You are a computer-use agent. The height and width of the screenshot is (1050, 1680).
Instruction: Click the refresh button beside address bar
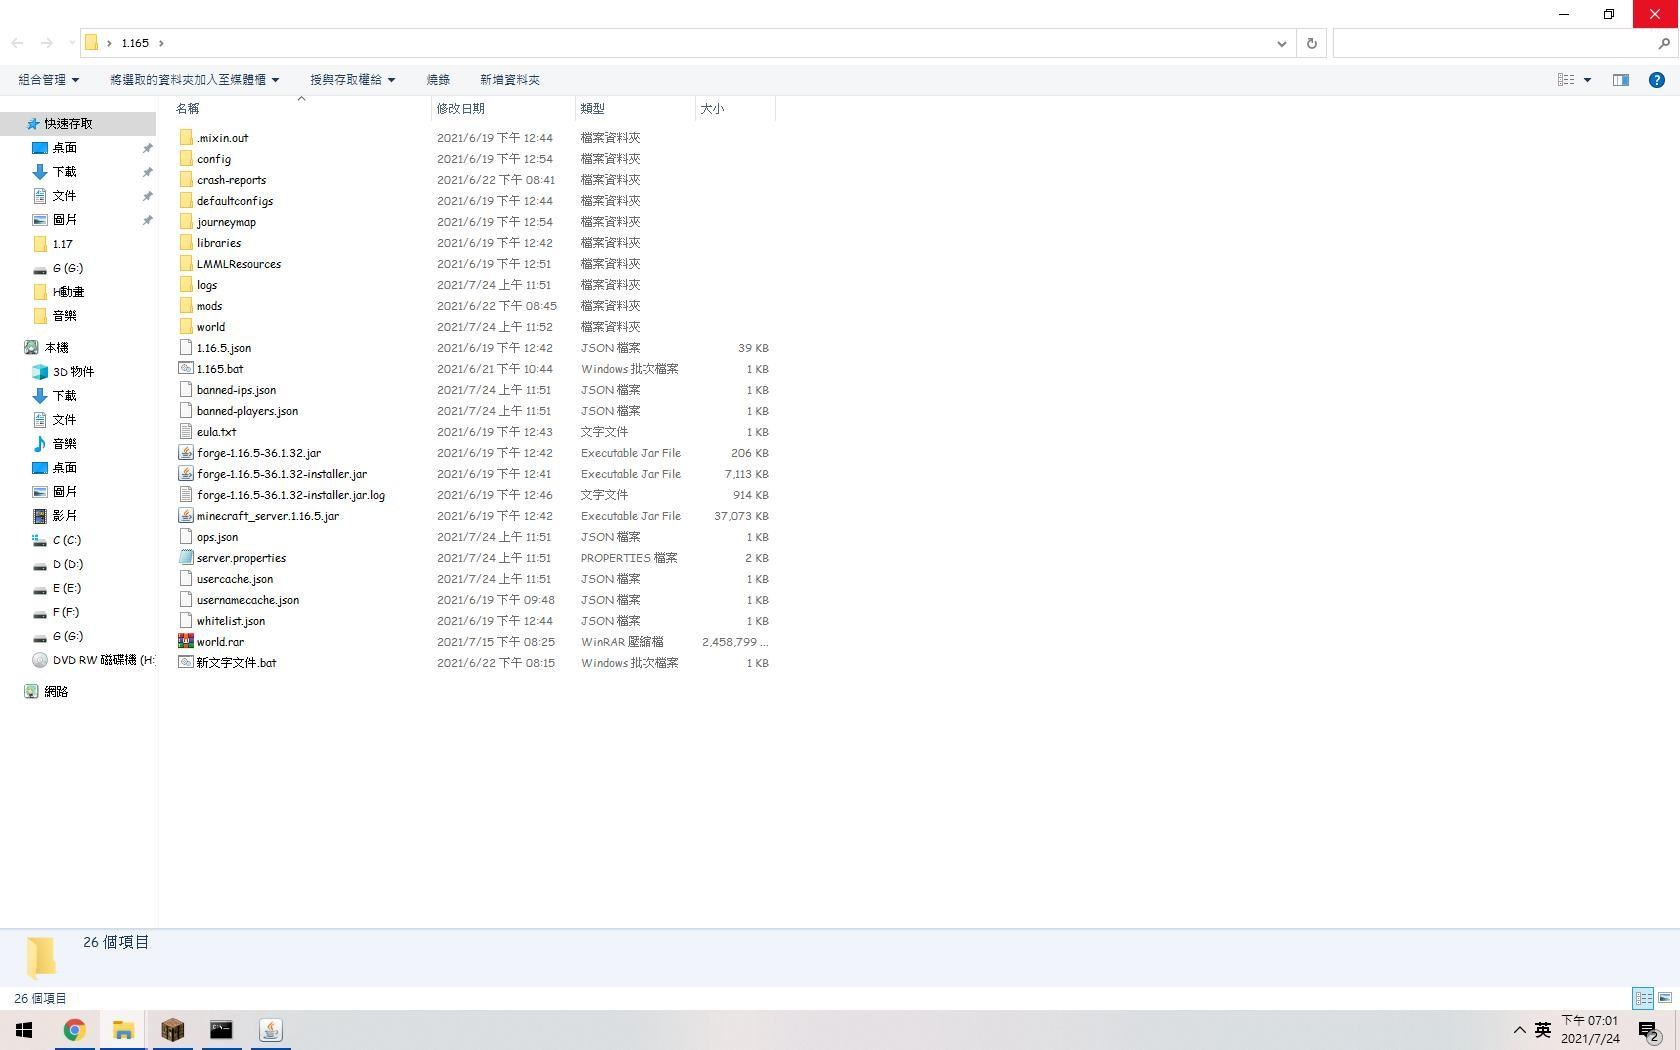tap(1311, 43)
